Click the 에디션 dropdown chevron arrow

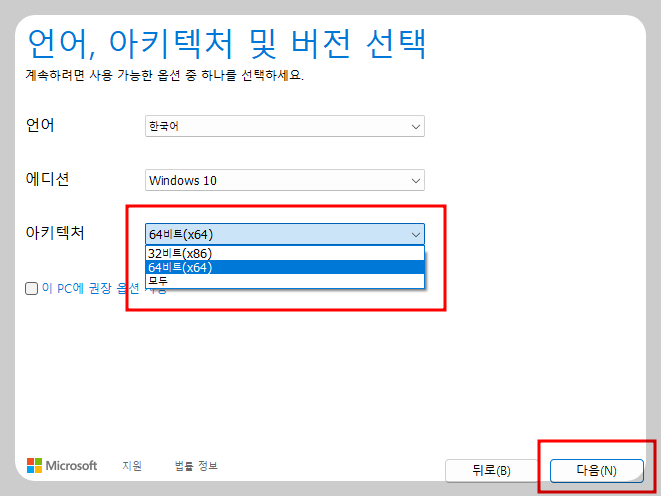[416, 181]
